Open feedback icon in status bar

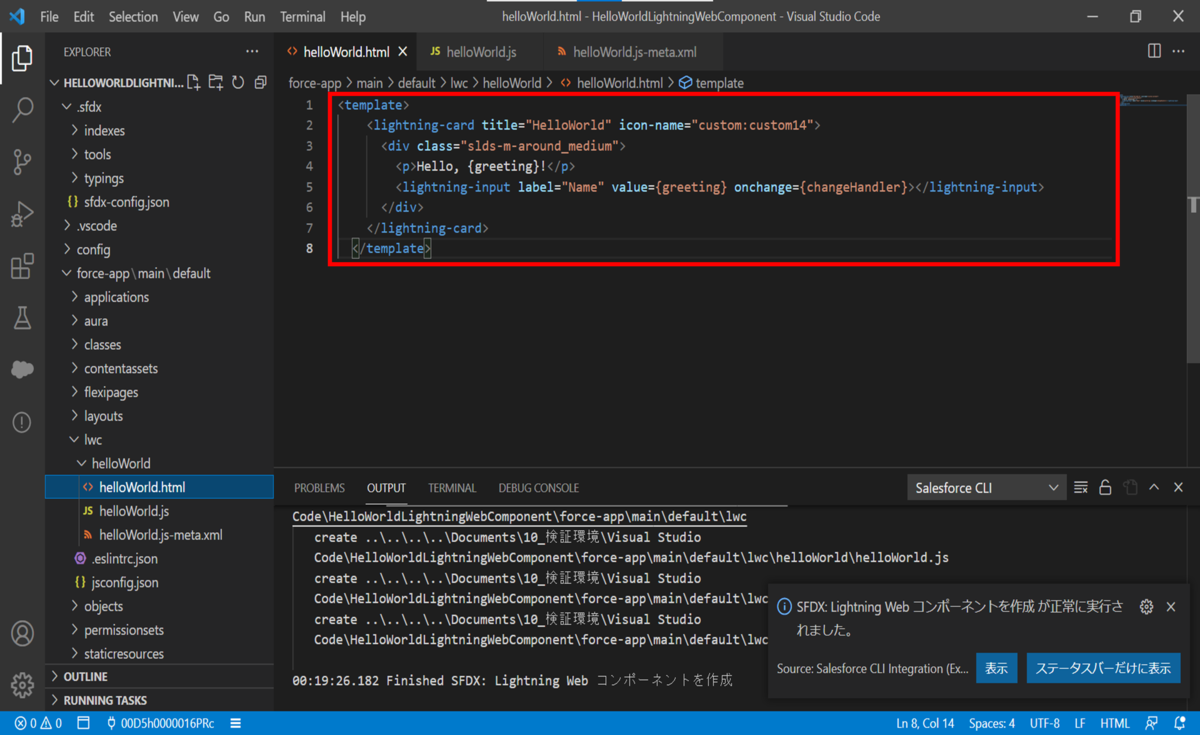pos(1152,723)
